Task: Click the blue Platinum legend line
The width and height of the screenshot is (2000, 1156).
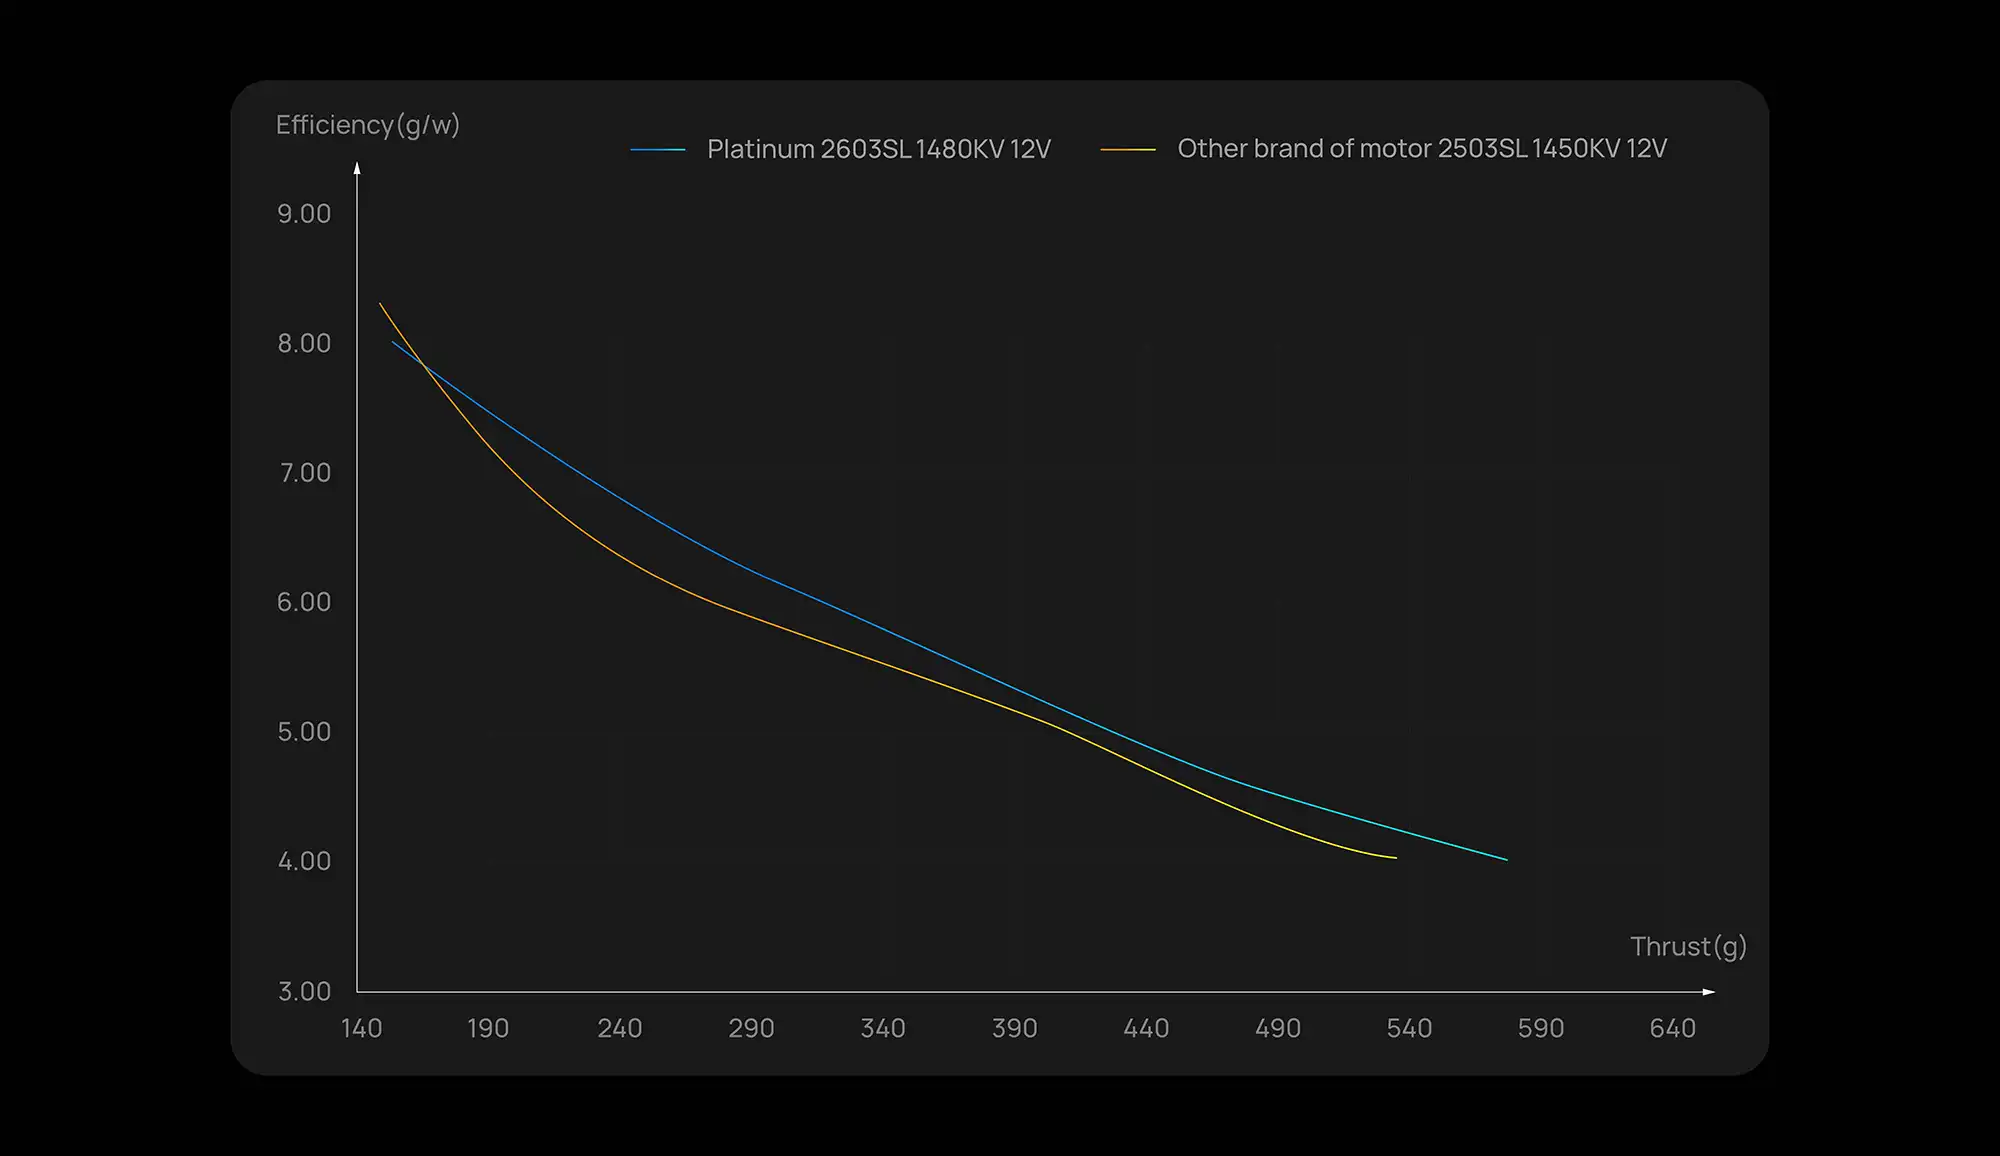Action: pyautogui.click(x=657, y=150)
